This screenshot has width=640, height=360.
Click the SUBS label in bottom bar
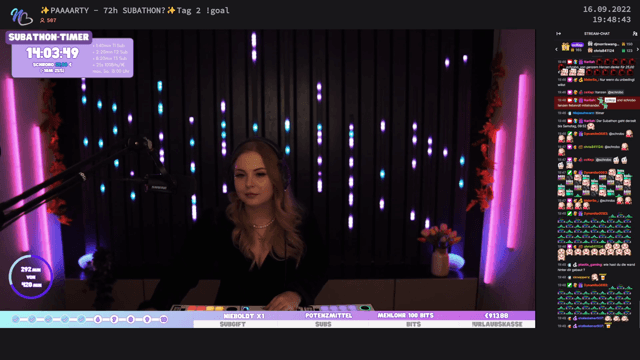pyautogui.click(x=323, y=324)
